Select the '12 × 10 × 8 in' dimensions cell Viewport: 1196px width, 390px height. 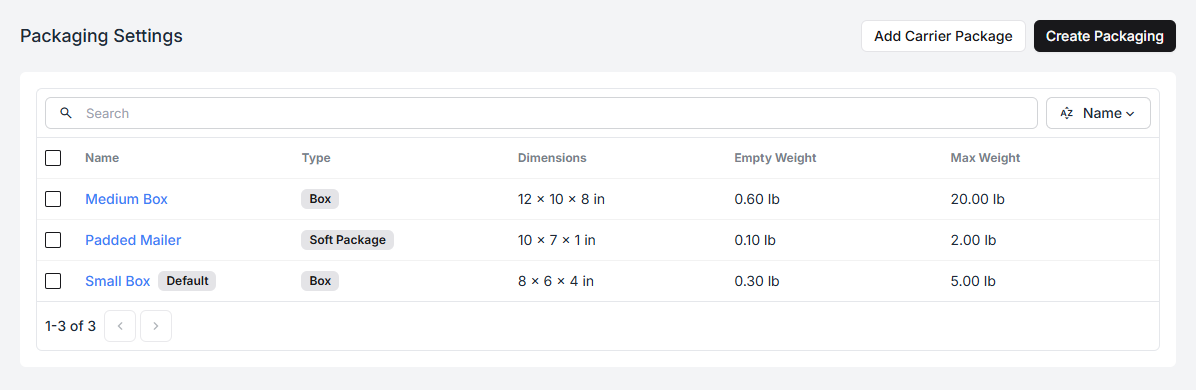pos(561,199)
